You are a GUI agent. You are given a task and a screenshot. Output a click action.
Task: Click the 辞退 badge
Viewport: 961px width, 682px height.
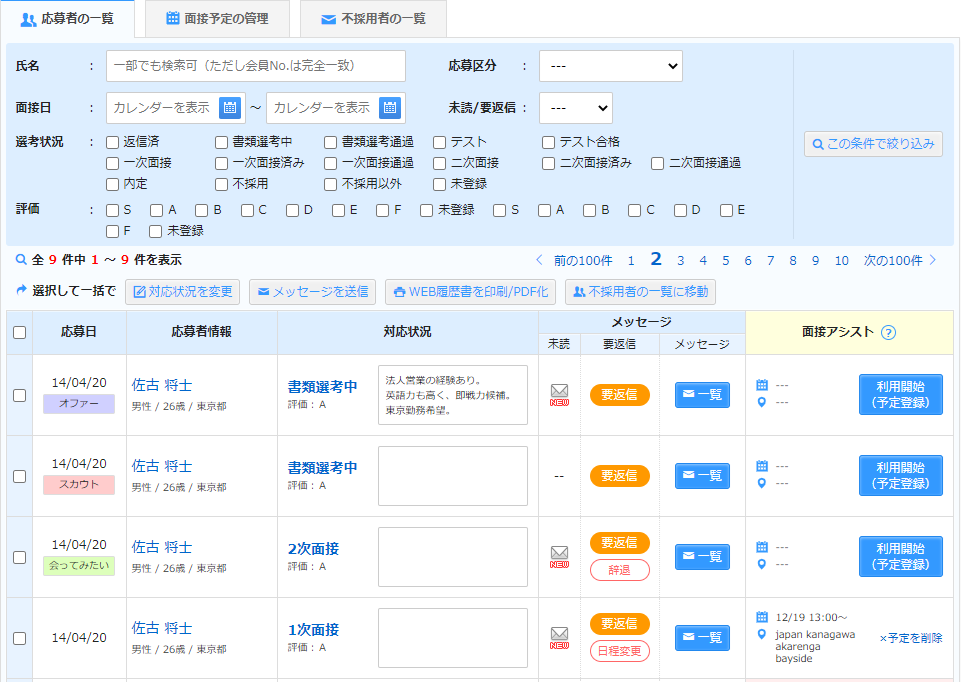(x=620, y=570)
